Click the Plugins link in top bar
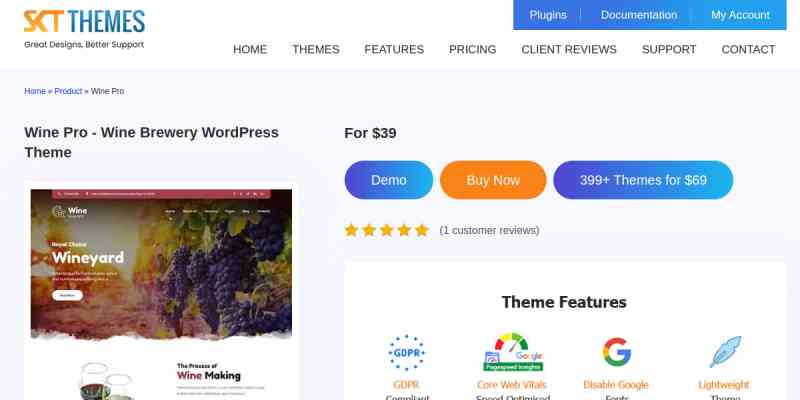Screen dimensions: 800x400 coord(547,15)
